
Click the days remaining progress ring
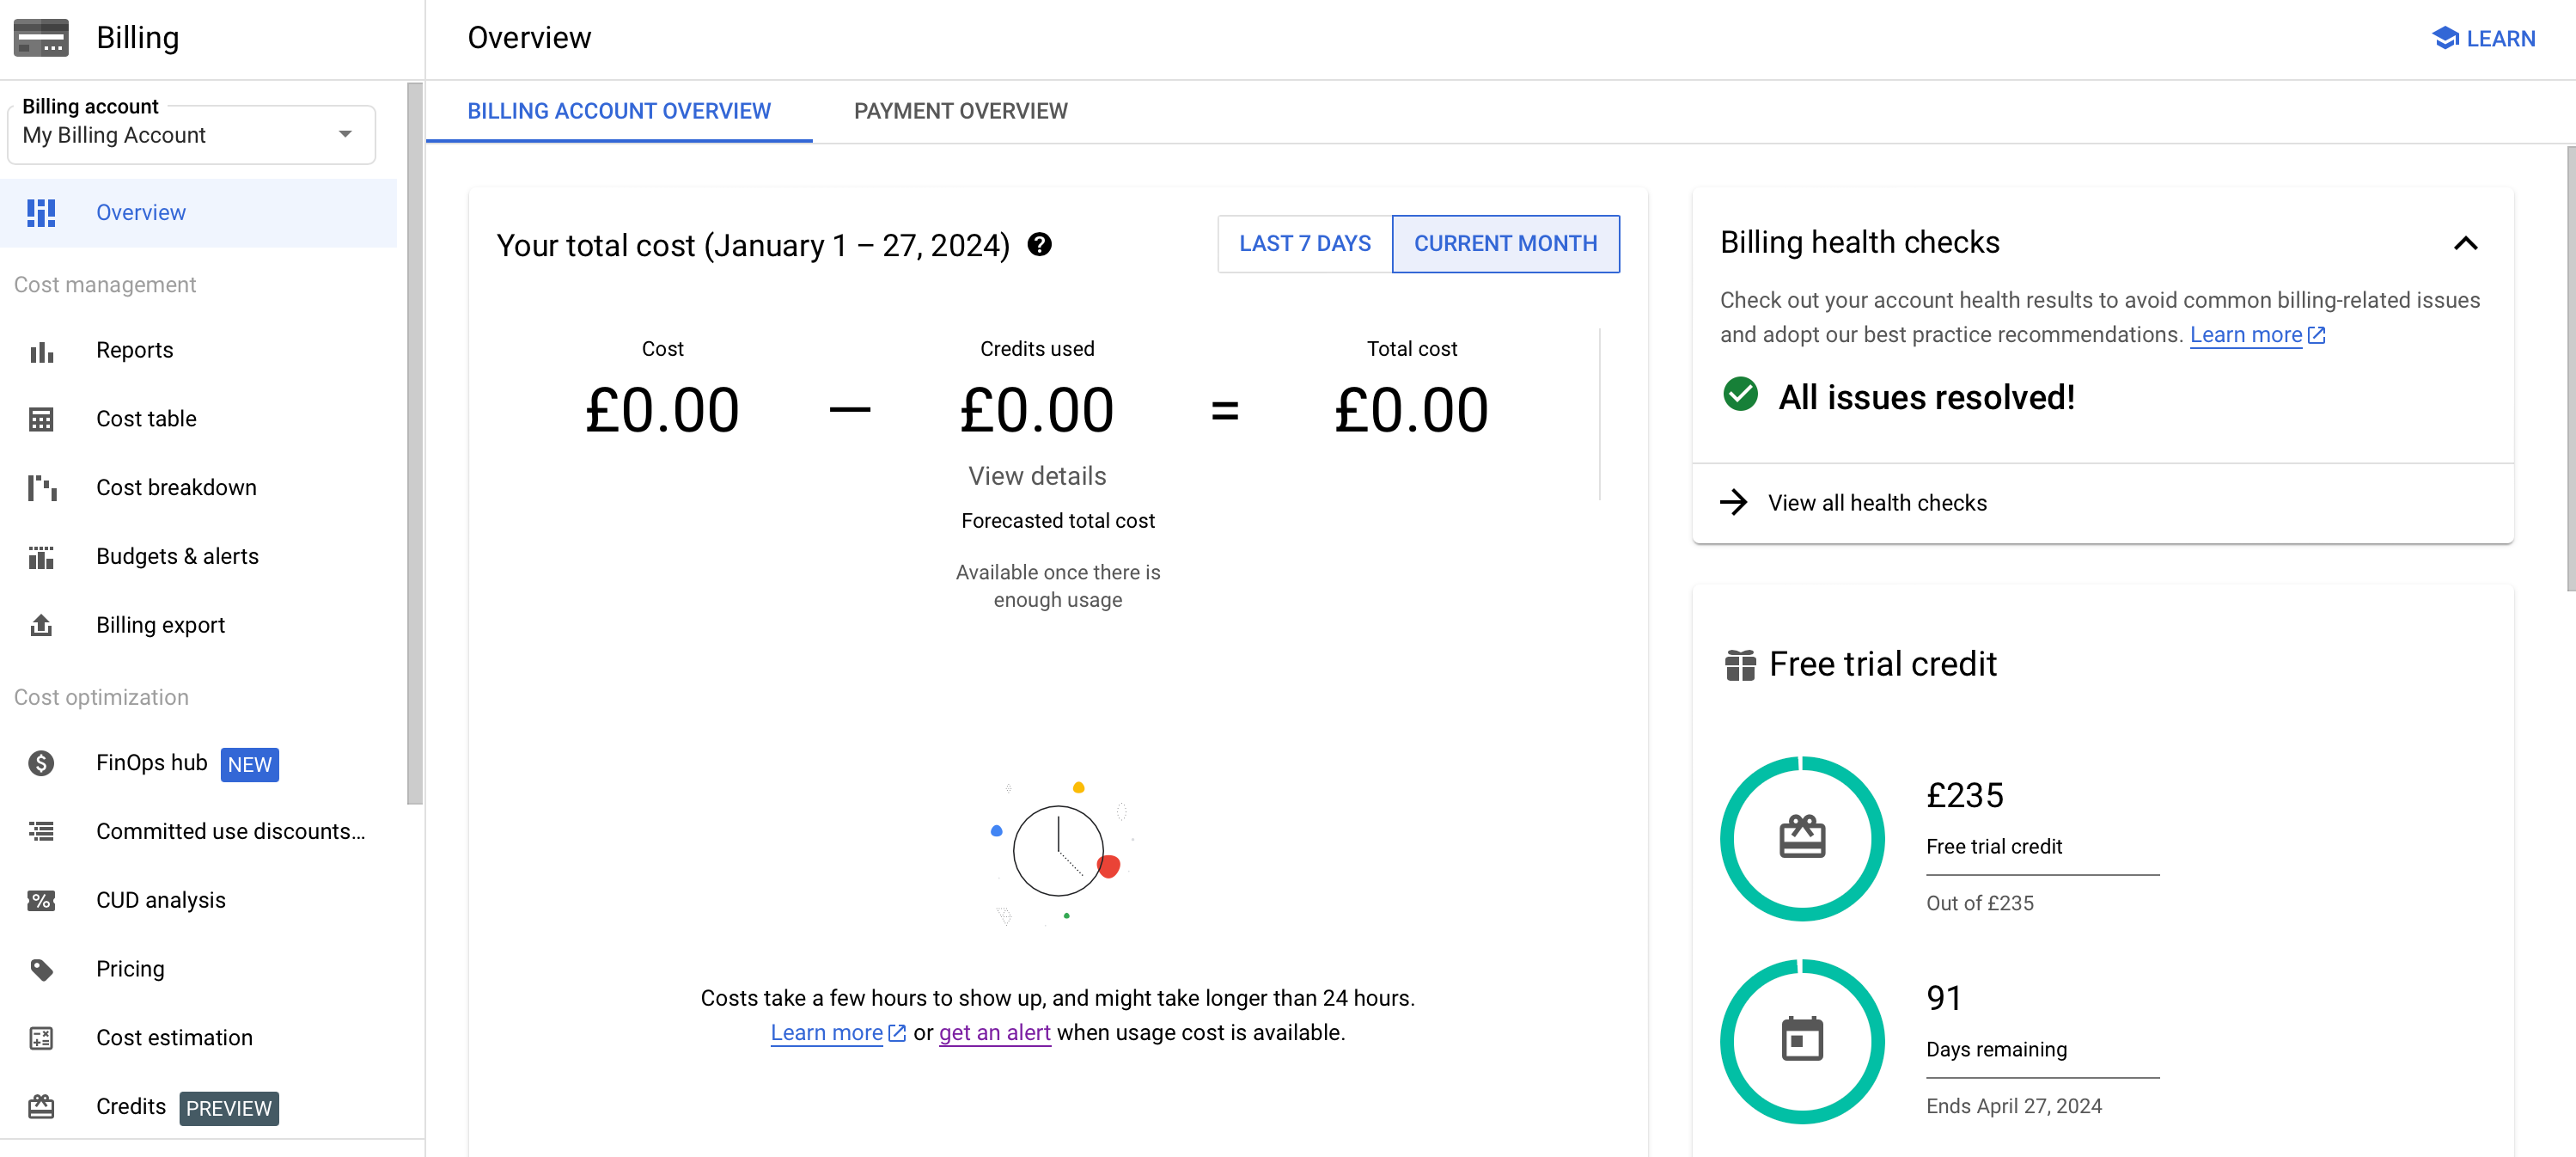[x=1803, y=1040]
